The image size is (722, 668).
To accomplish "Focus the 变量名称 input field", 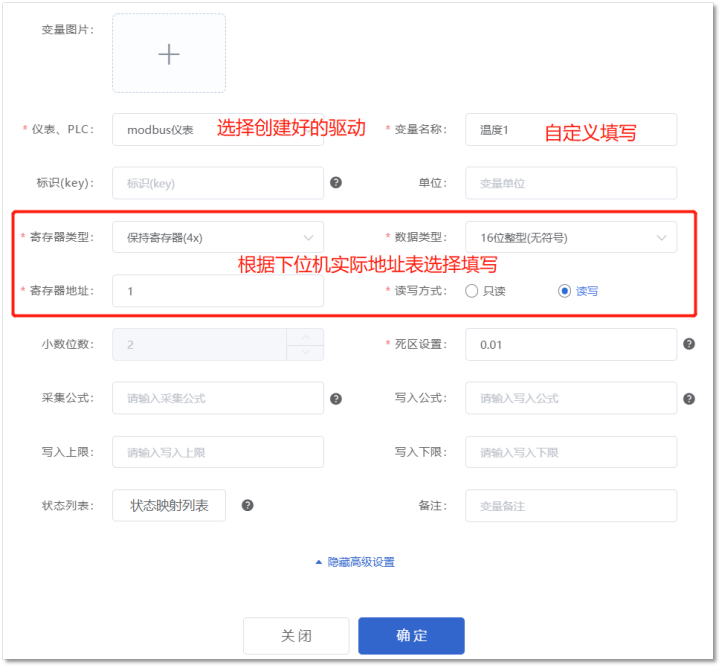I will point(571,130).
